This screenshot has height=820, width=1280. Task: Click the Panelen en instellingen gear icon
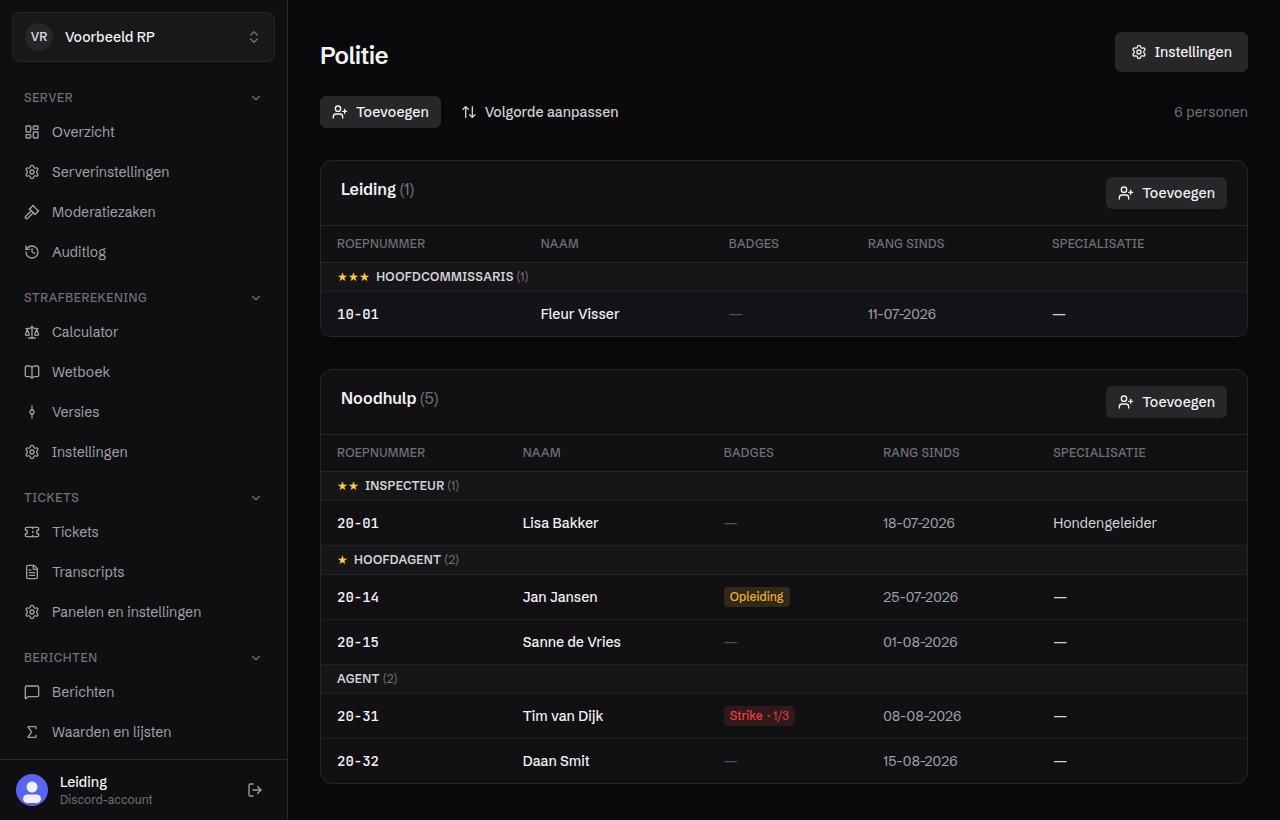pyautogui.click(x=32, y=612)
